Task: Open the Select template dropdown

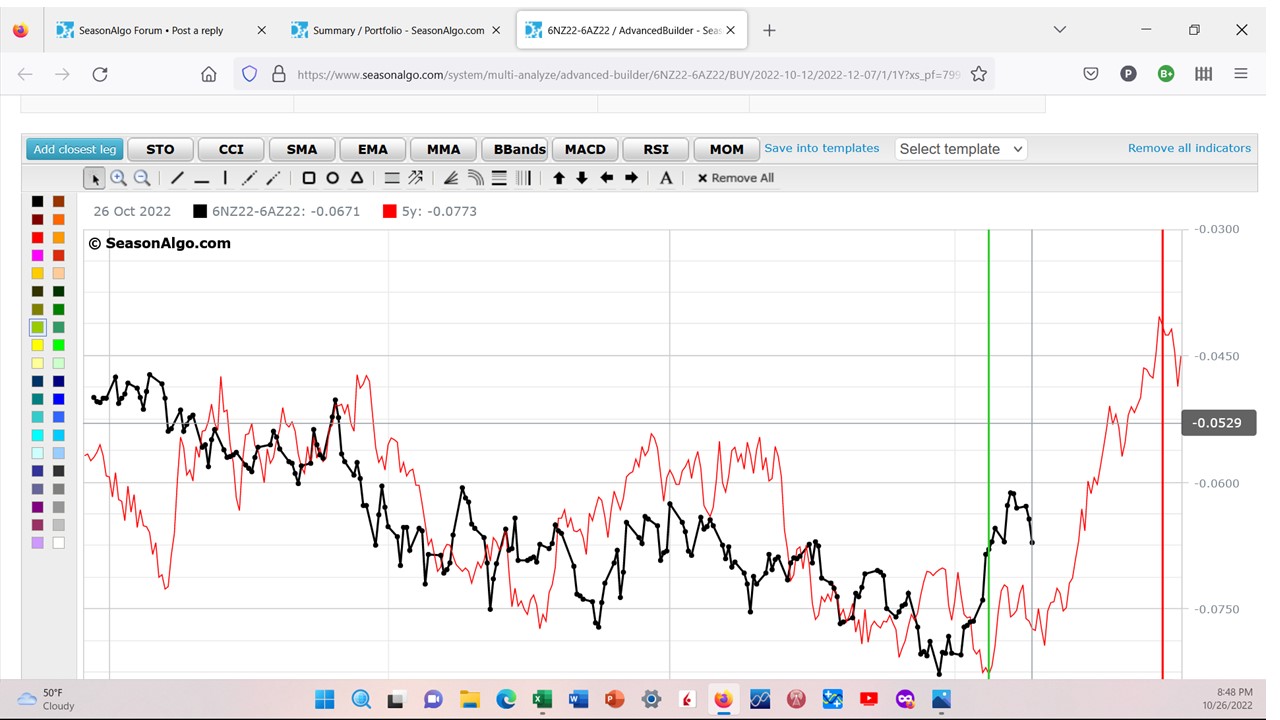Action: pyautogui.click(x=961, y=149)
